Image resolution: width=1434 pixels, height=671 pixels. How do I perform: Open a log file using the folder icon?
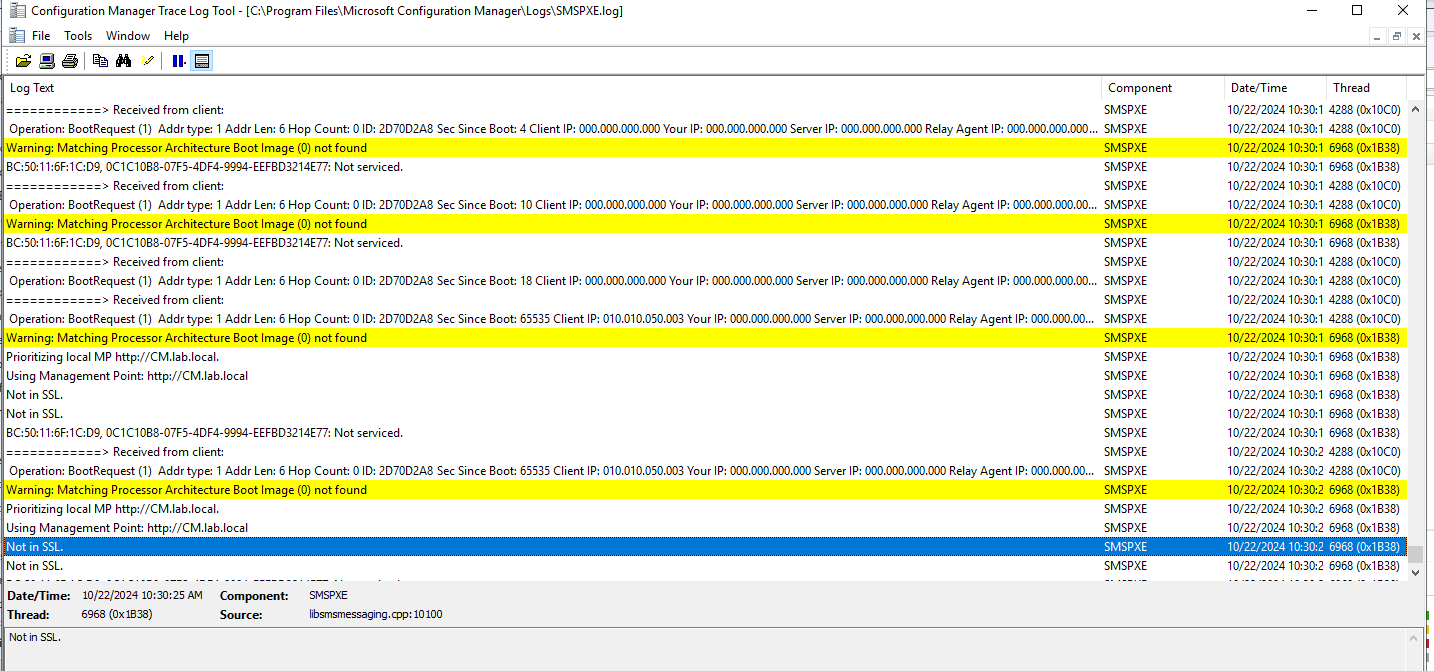coord(23,60)
